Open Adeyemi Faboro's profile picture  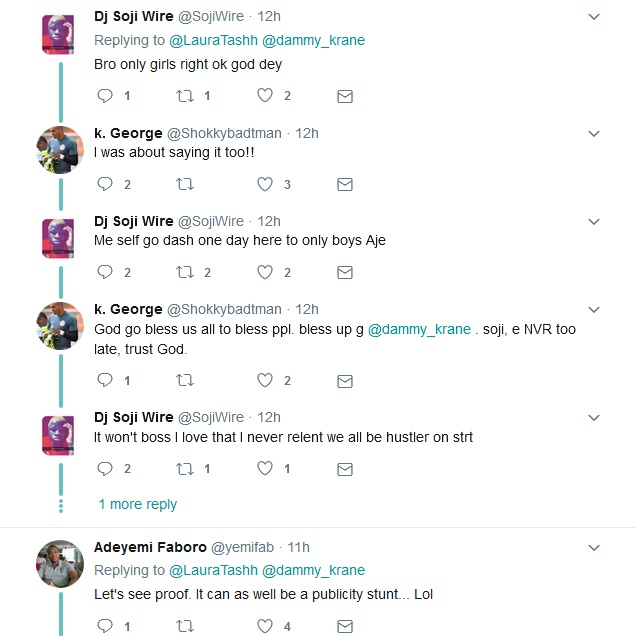click(x=59, y=563)
